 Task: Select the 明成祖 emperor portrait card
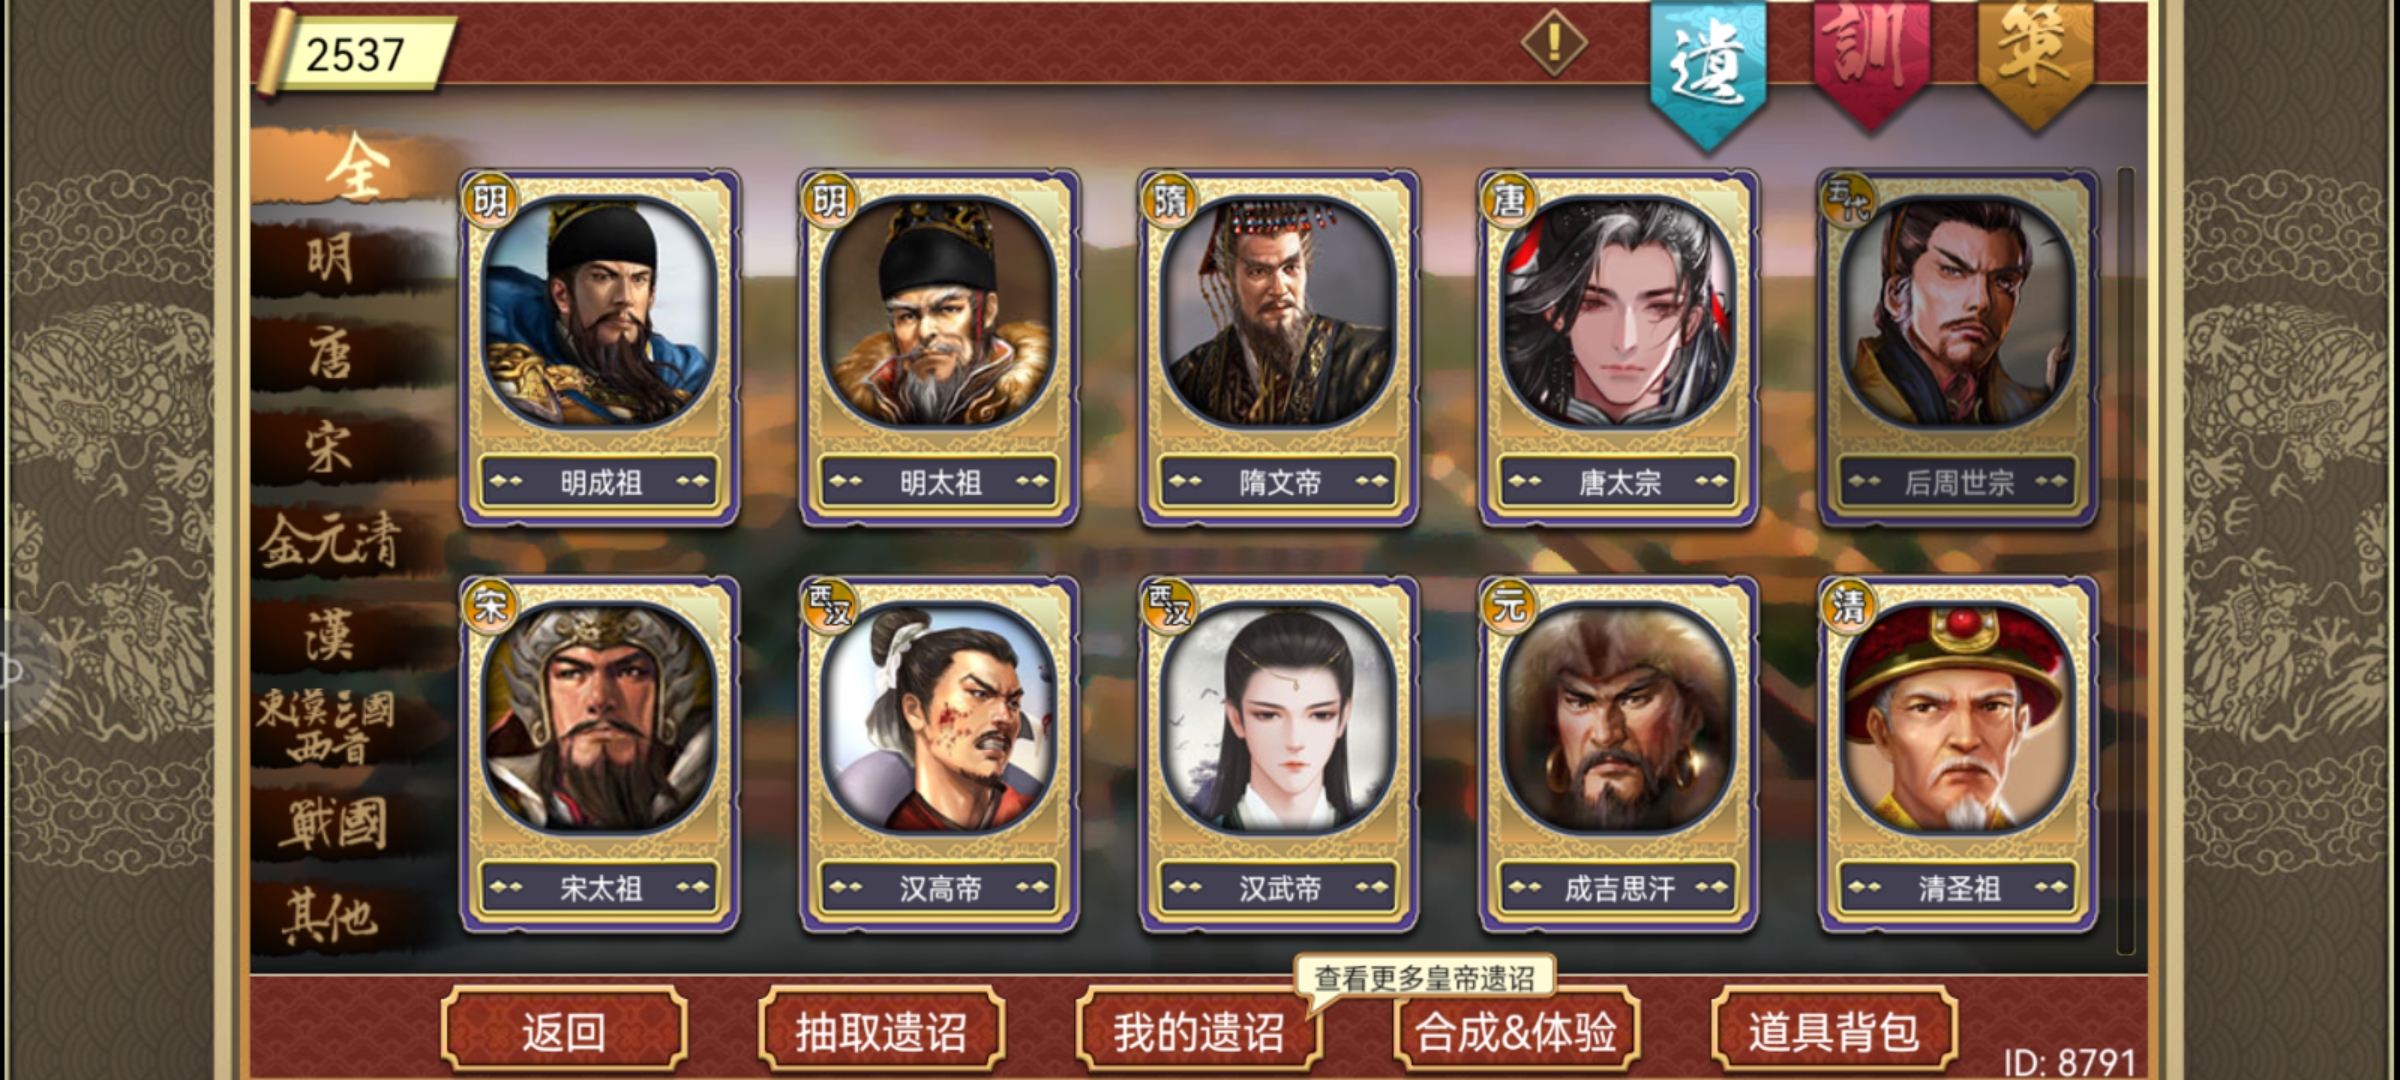(599, 347)
